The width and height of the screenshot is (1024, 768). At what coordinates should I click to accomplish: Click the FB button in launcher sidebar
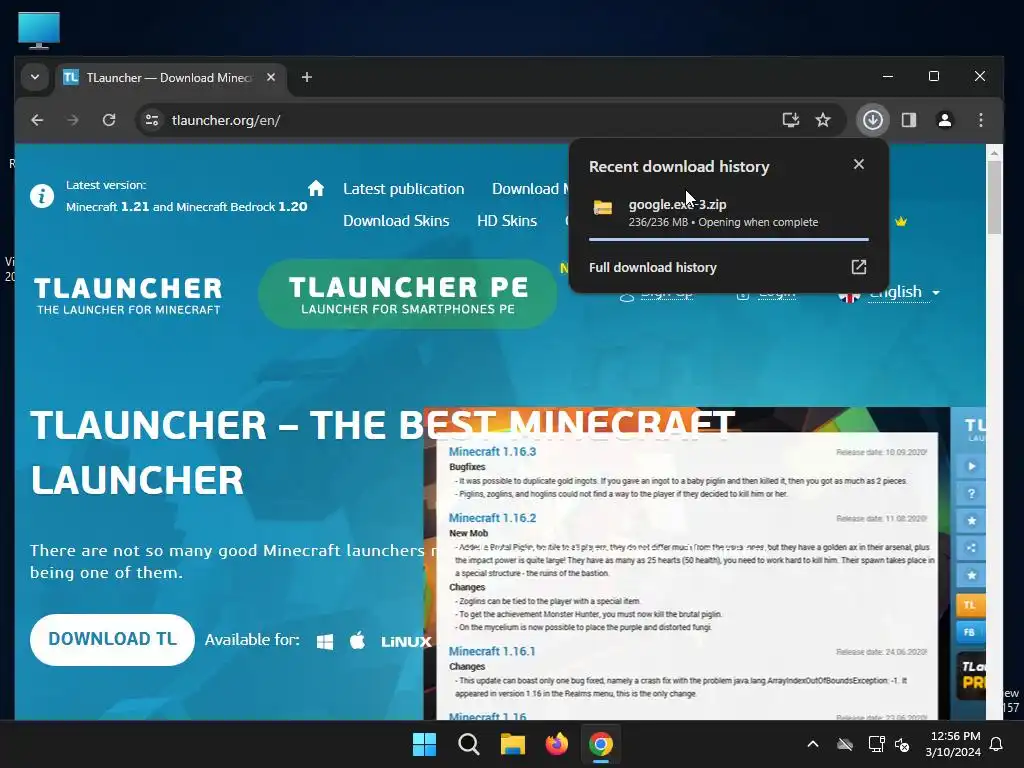[970, 632]
